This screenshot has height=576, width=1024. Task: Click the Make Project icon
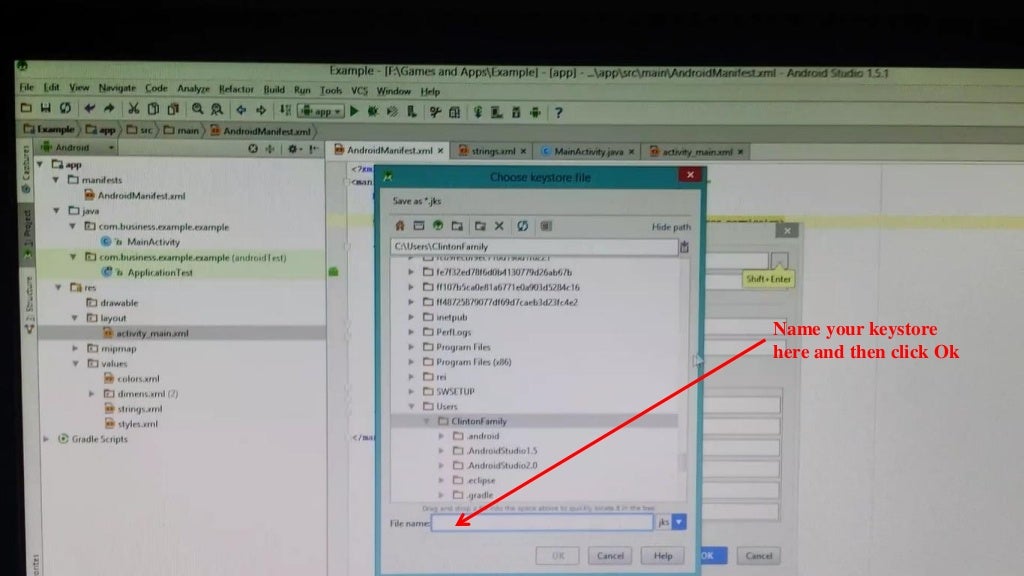click(285, 110)
